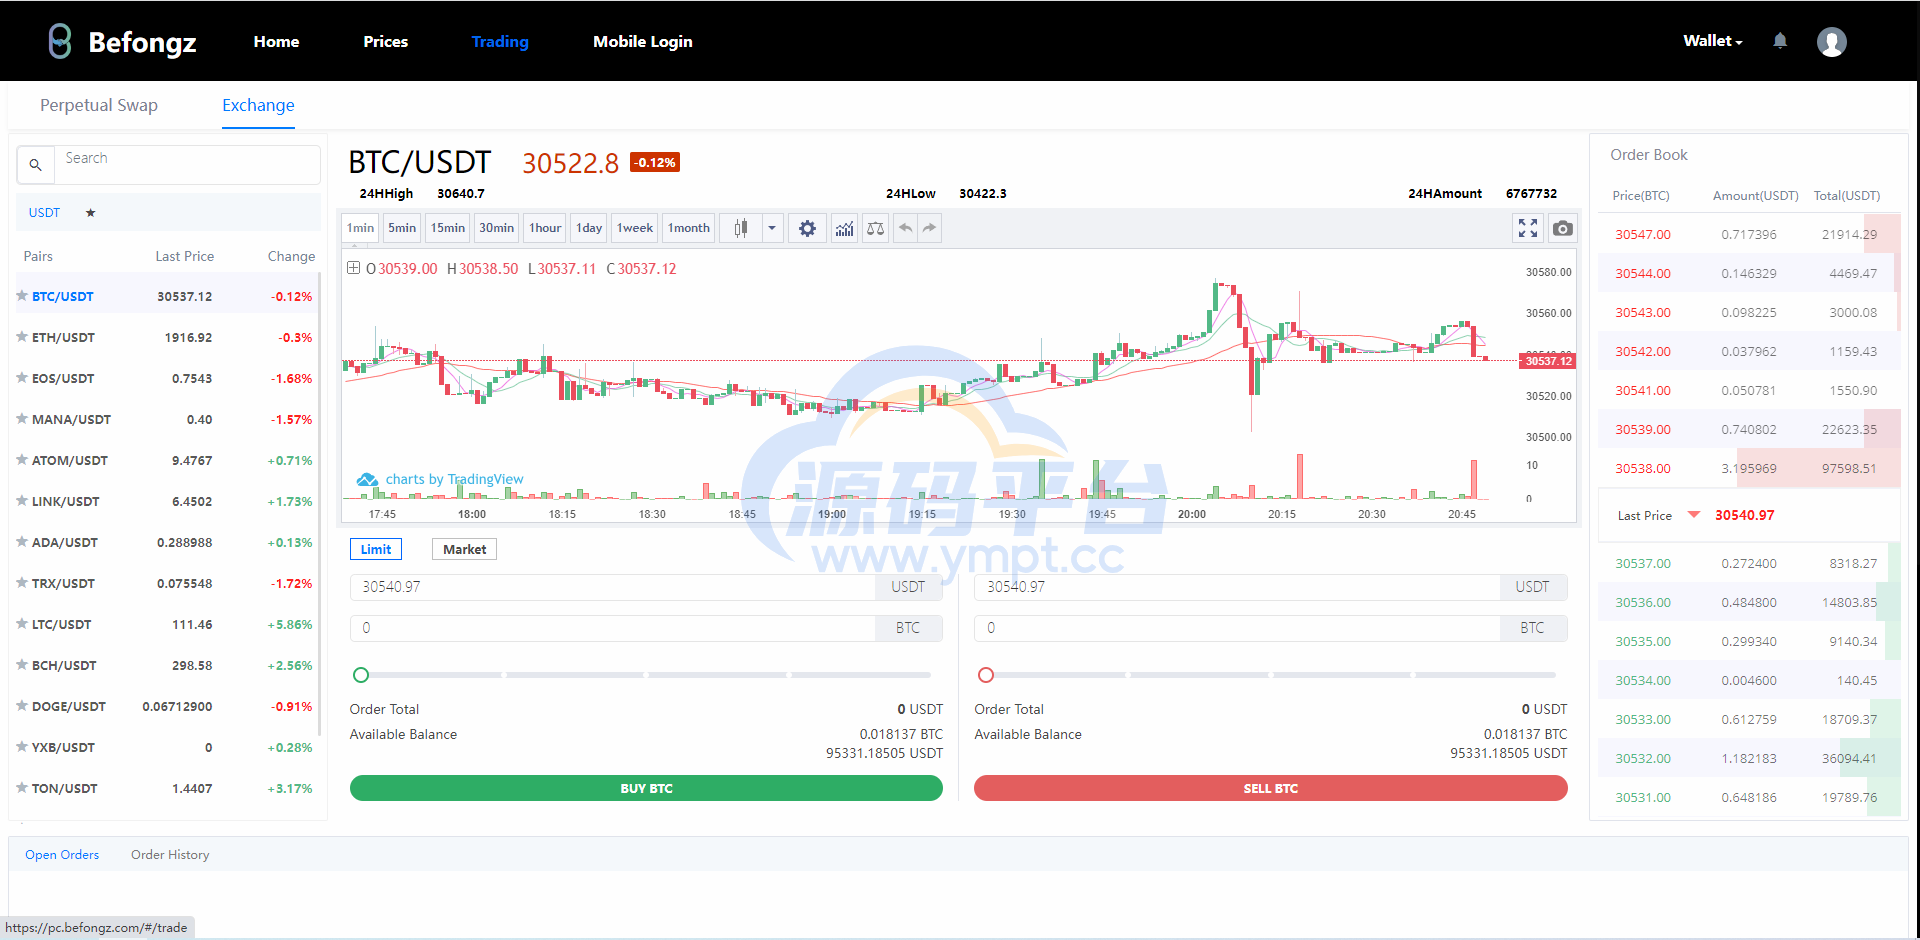Favorite the MANA/USDT pair star
Viewport: 1920px width, 940px height.
(x=22, y=419)
